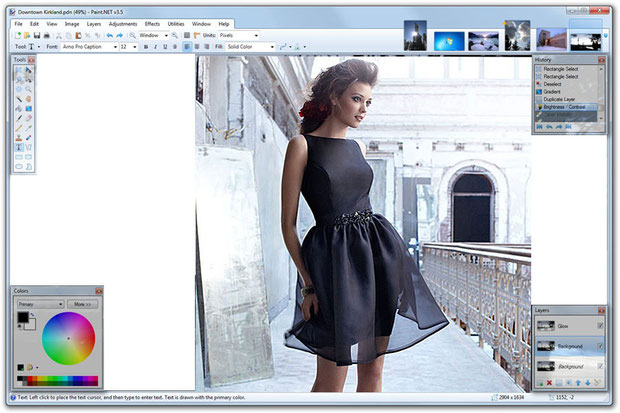Toggle Italic text formatting
Image resolution: width=620 pixels, height=413 pixels.
[155, 47]
